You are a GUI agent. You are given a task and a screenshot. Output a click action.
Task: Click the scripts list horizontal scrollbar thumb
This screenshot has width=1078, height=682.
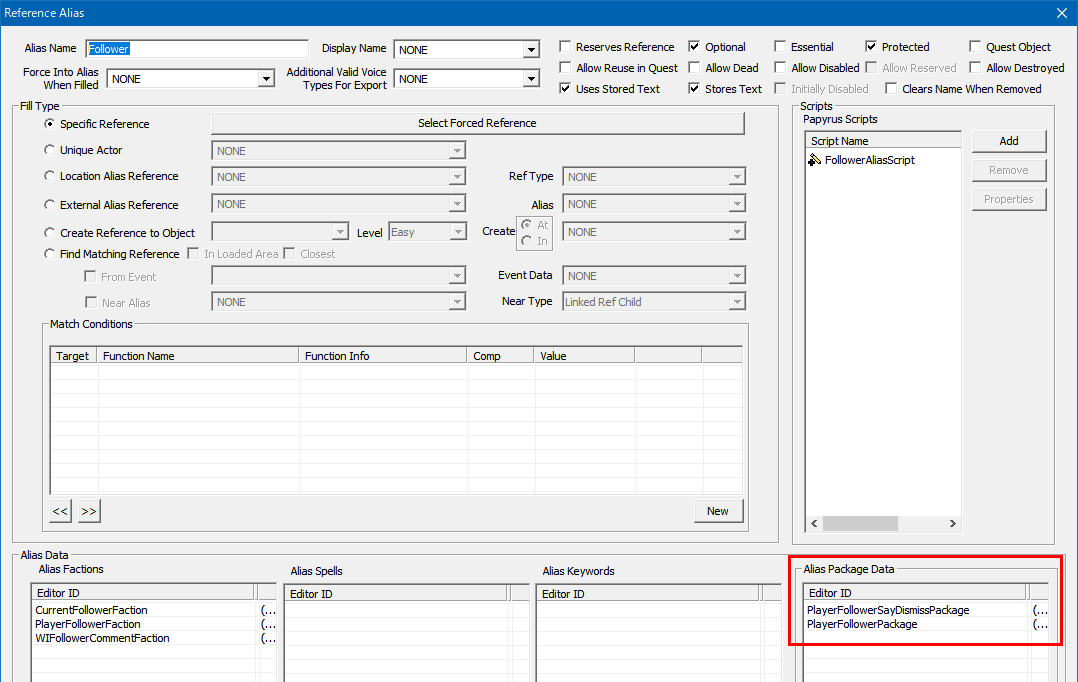(x=860, y=523)
